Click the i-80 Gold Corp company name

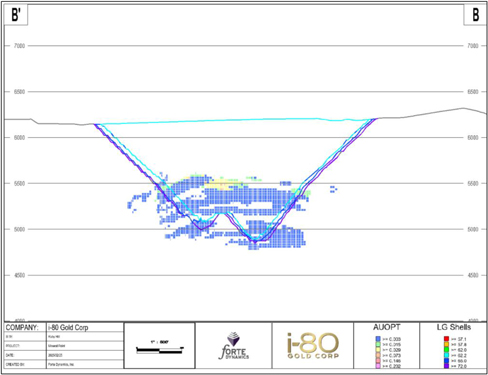(x=68, y=328)
